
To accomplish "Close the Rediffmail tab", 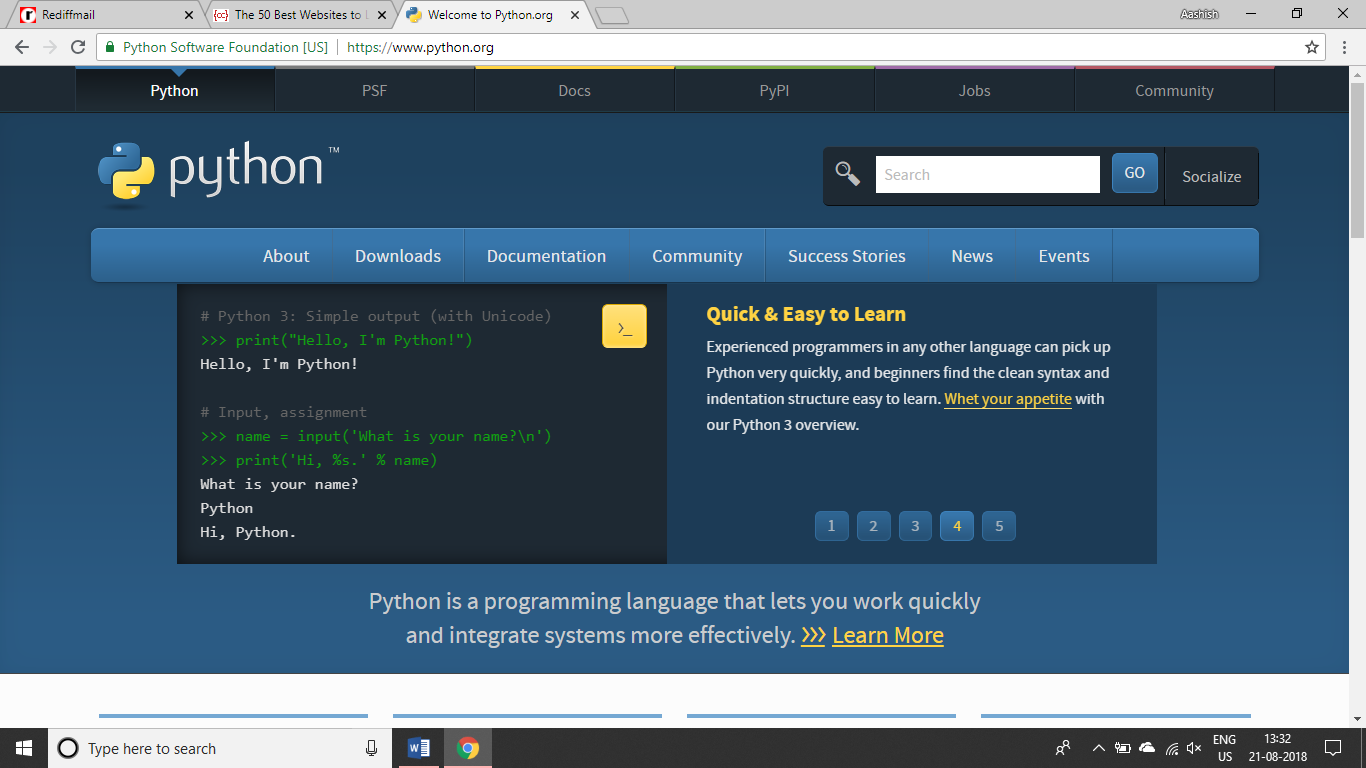I will [x=190, y=15].
